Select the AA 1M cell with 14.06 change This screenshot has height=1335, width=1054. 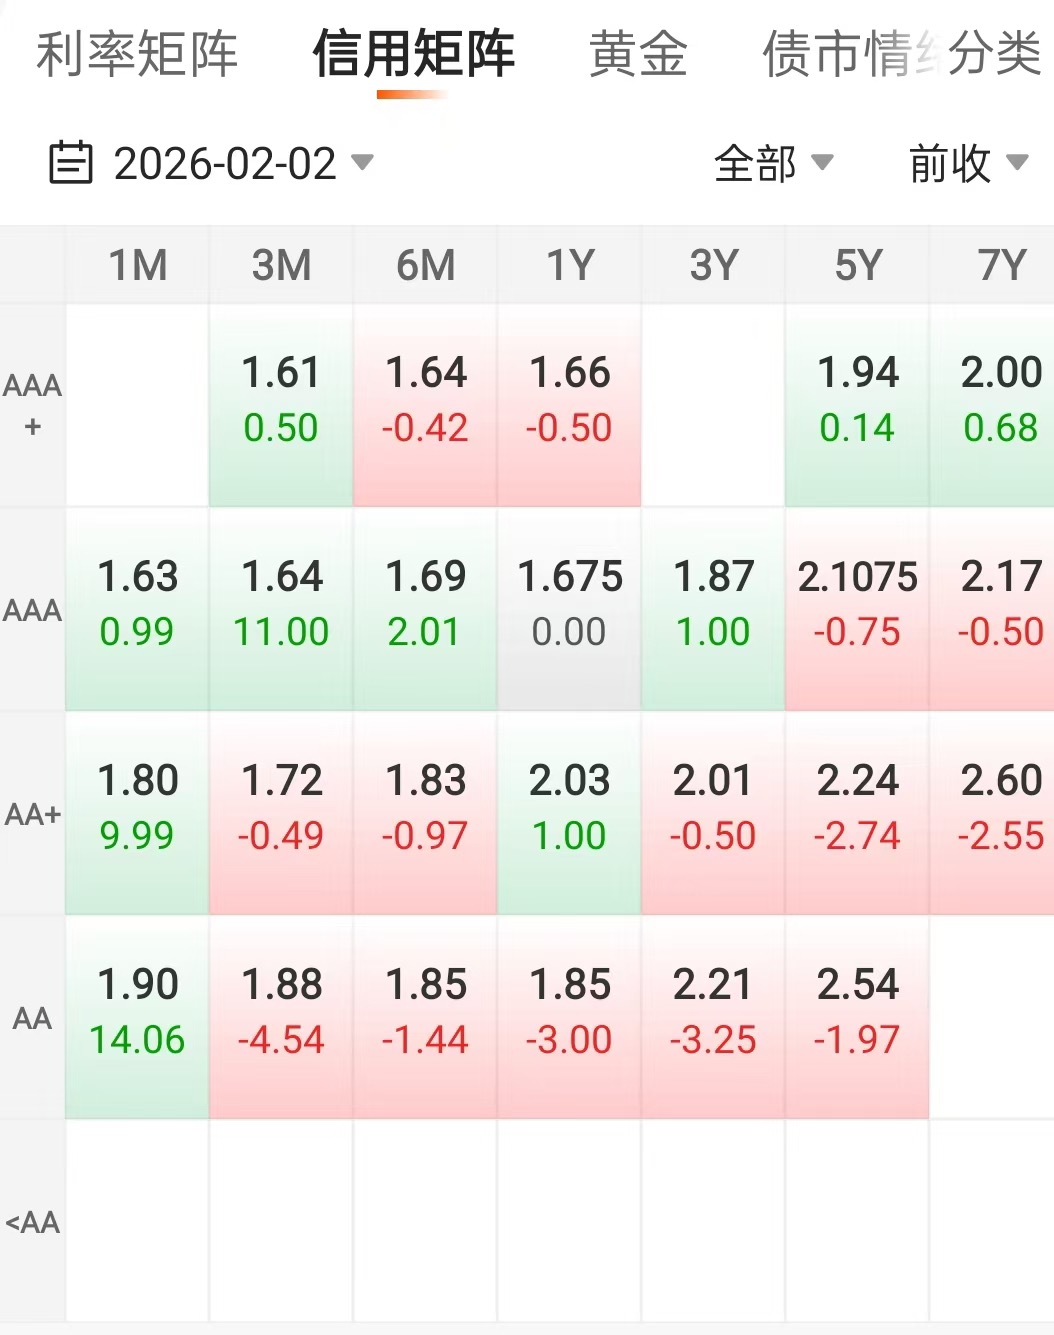[x=137, y=1017]
